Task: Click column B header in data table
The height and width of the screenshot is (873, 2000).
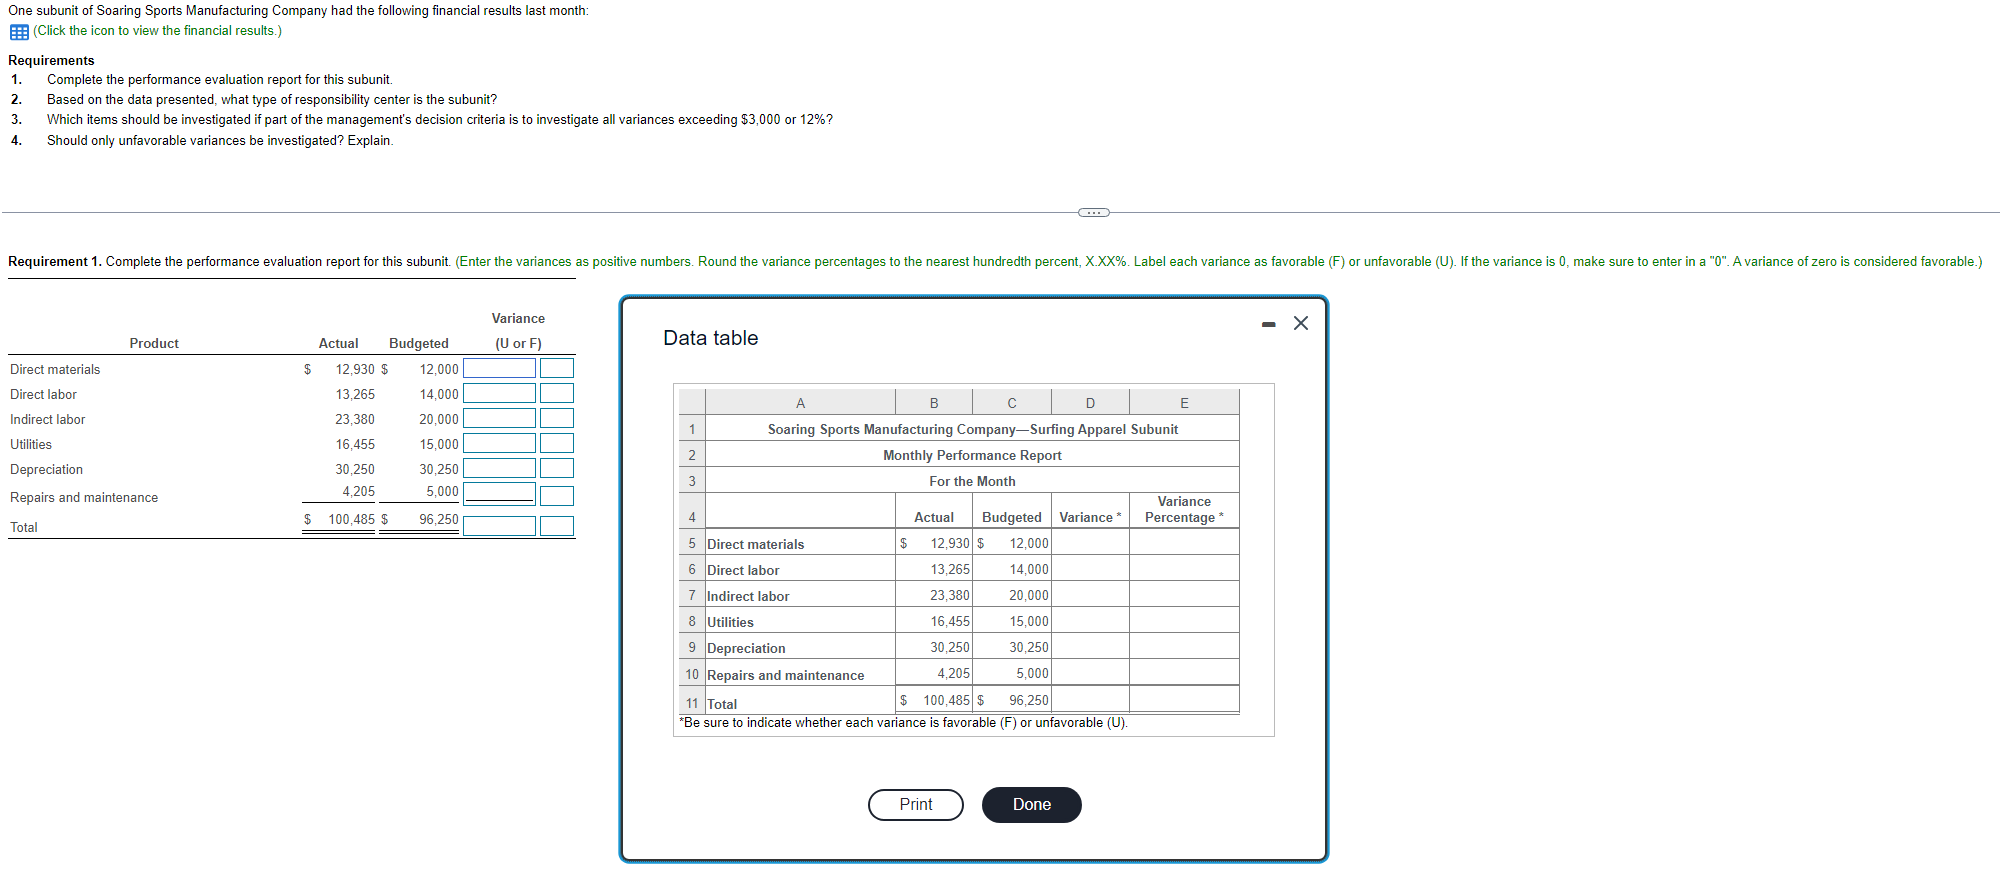Action: coord(934,403)
